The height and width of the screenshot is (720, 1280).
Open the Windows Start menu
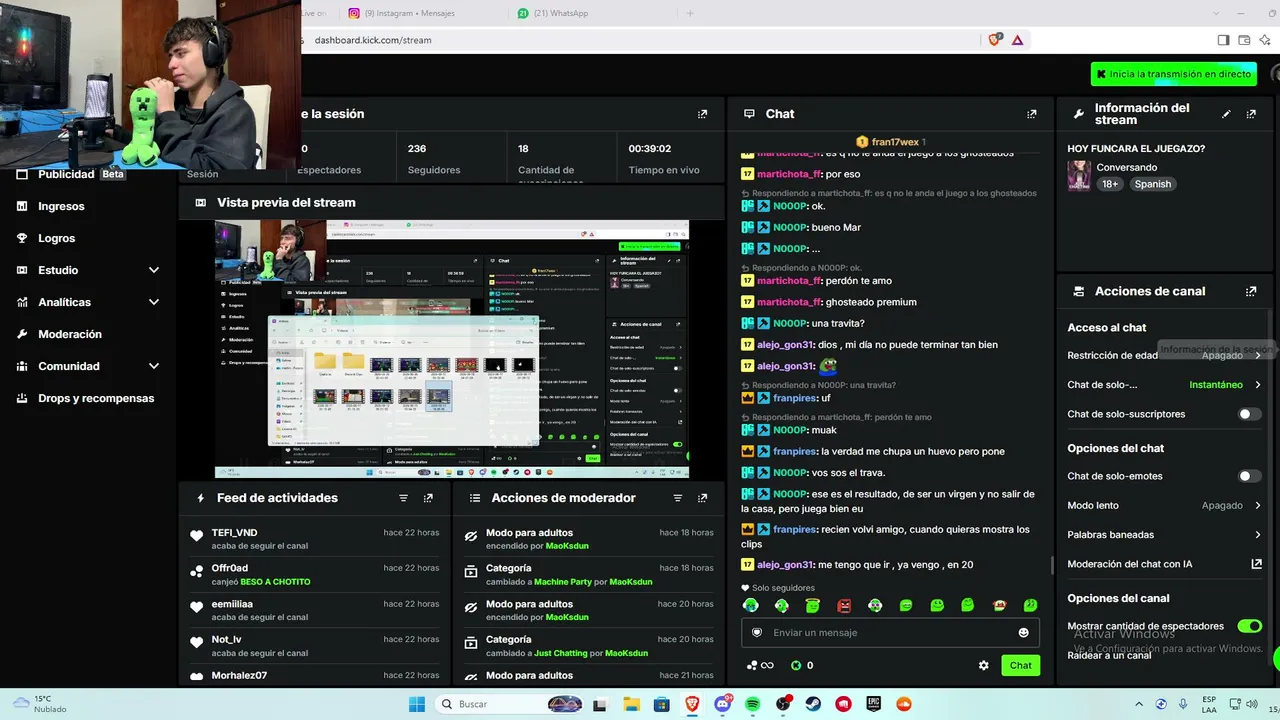[x=417, y=704]
